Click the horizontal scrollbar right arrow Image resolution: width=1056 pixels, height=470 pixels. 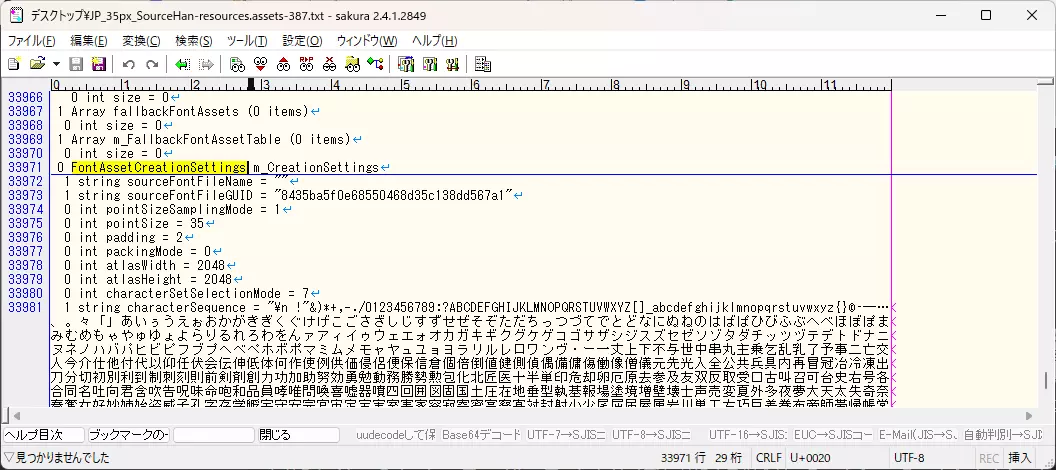coord(1028,415)
